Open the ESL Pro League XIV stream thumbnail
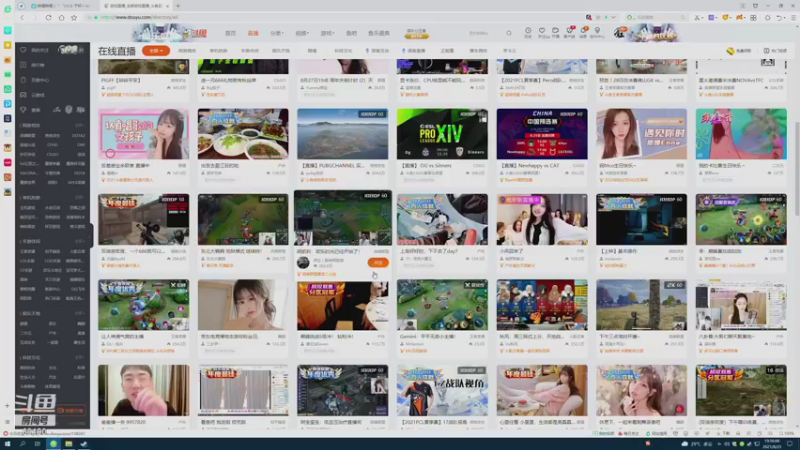 (442, 134)
